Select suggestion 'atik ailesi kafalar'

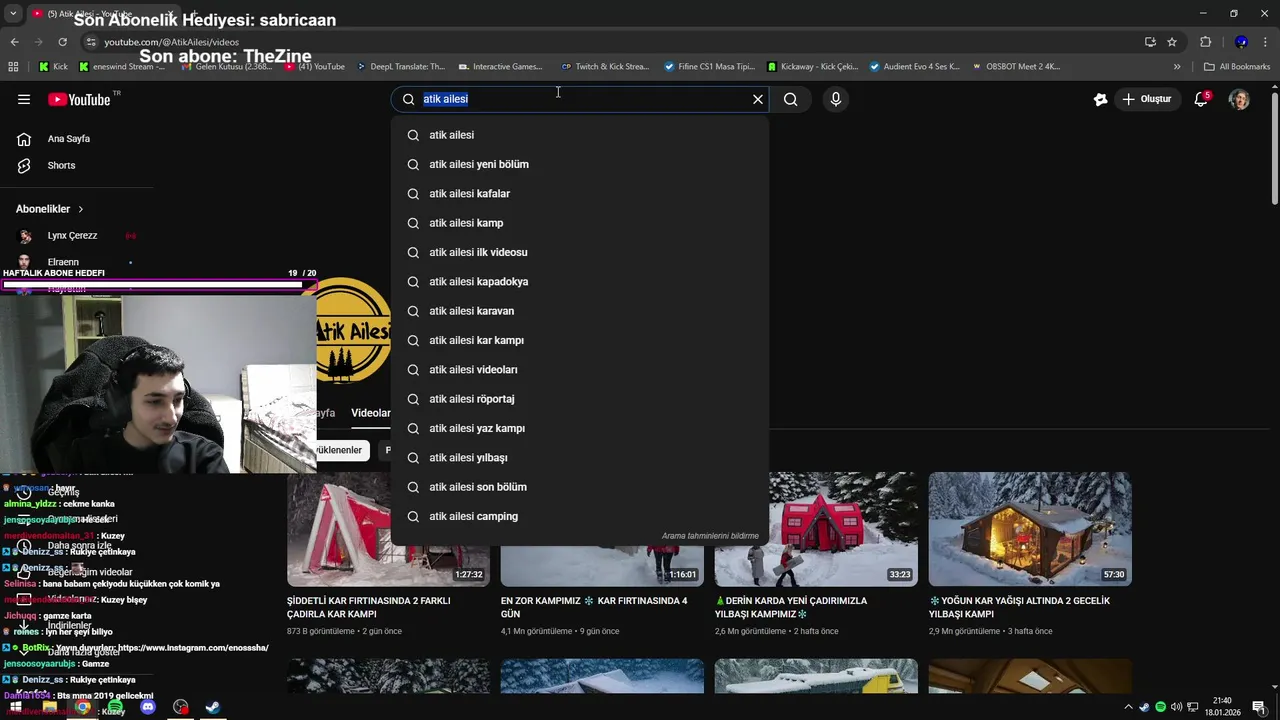tap(580, 193)
